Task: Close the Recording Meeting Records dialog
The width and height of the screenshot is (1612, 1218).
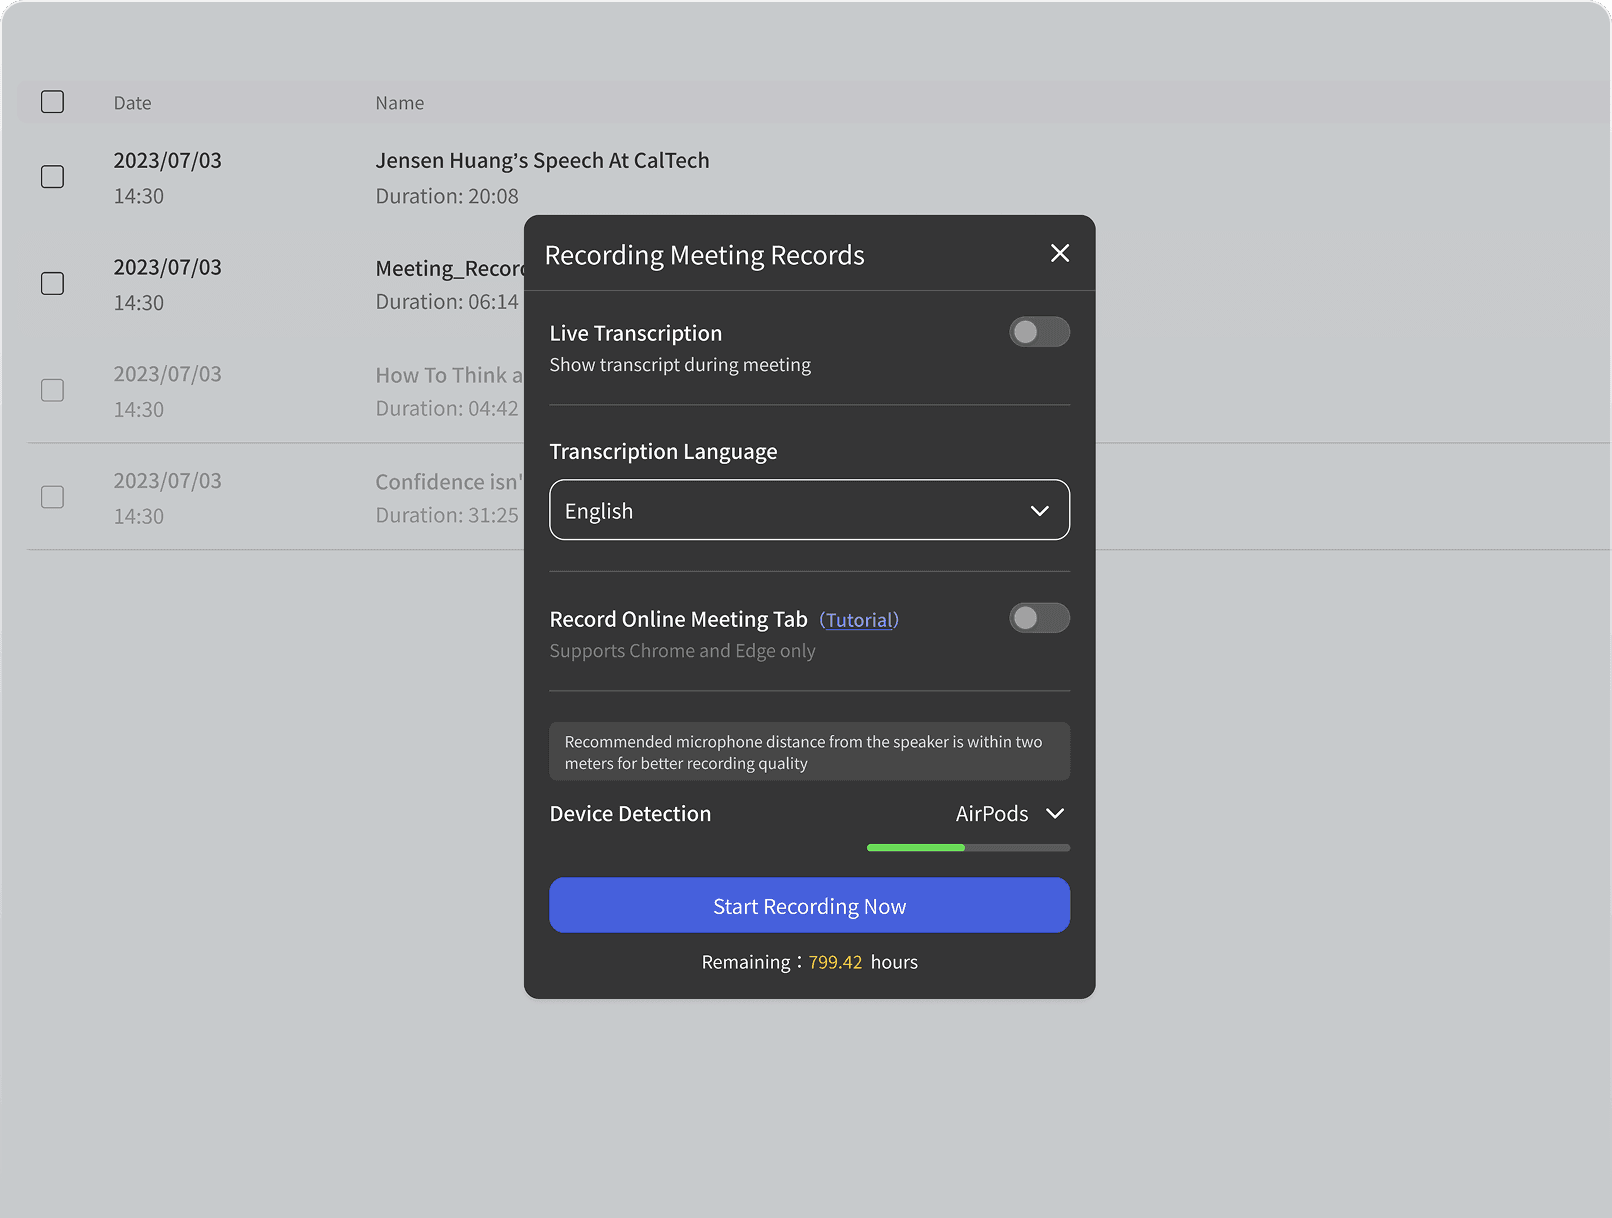Action: coord(1059,254)
